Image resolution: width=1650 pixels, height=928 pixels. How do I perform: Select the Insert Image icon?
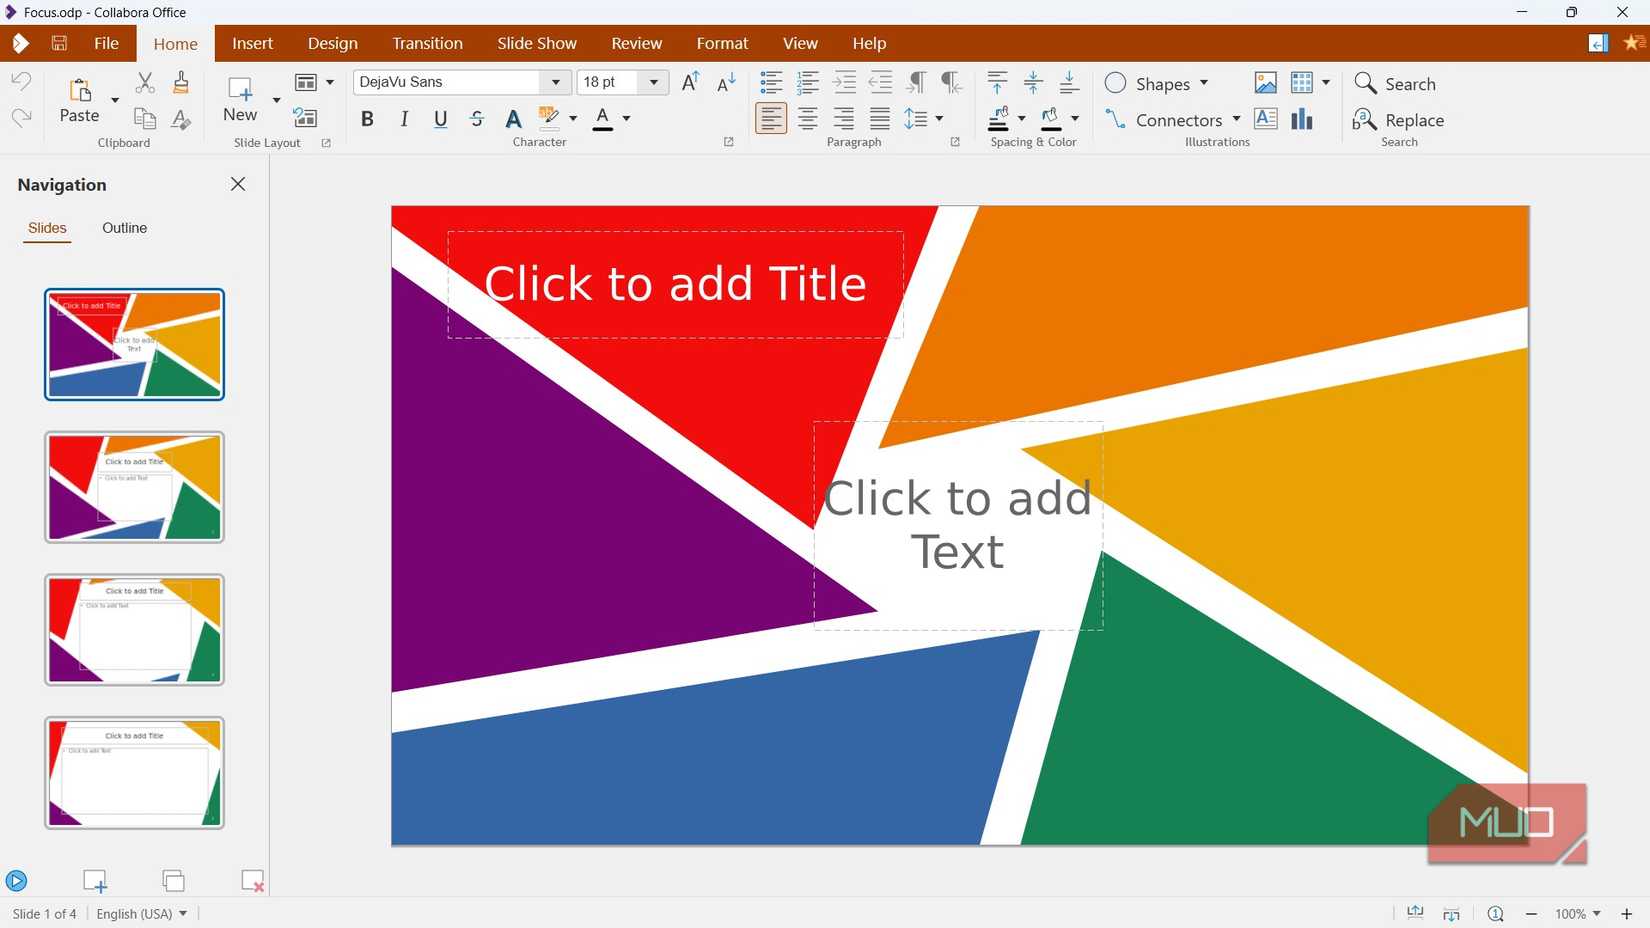point(1266,83)
